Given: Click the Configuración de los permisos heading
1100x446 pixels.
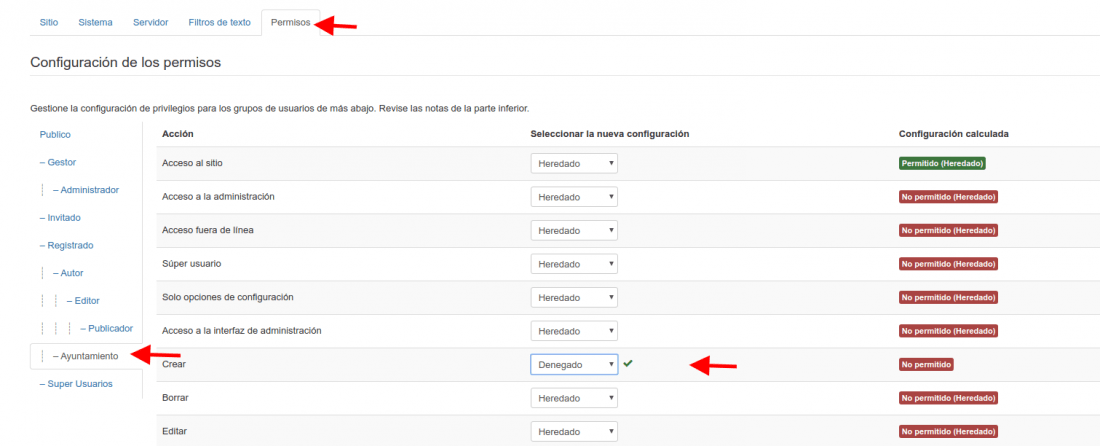Looking at the screenshot, I should click(x=126, y=62).
